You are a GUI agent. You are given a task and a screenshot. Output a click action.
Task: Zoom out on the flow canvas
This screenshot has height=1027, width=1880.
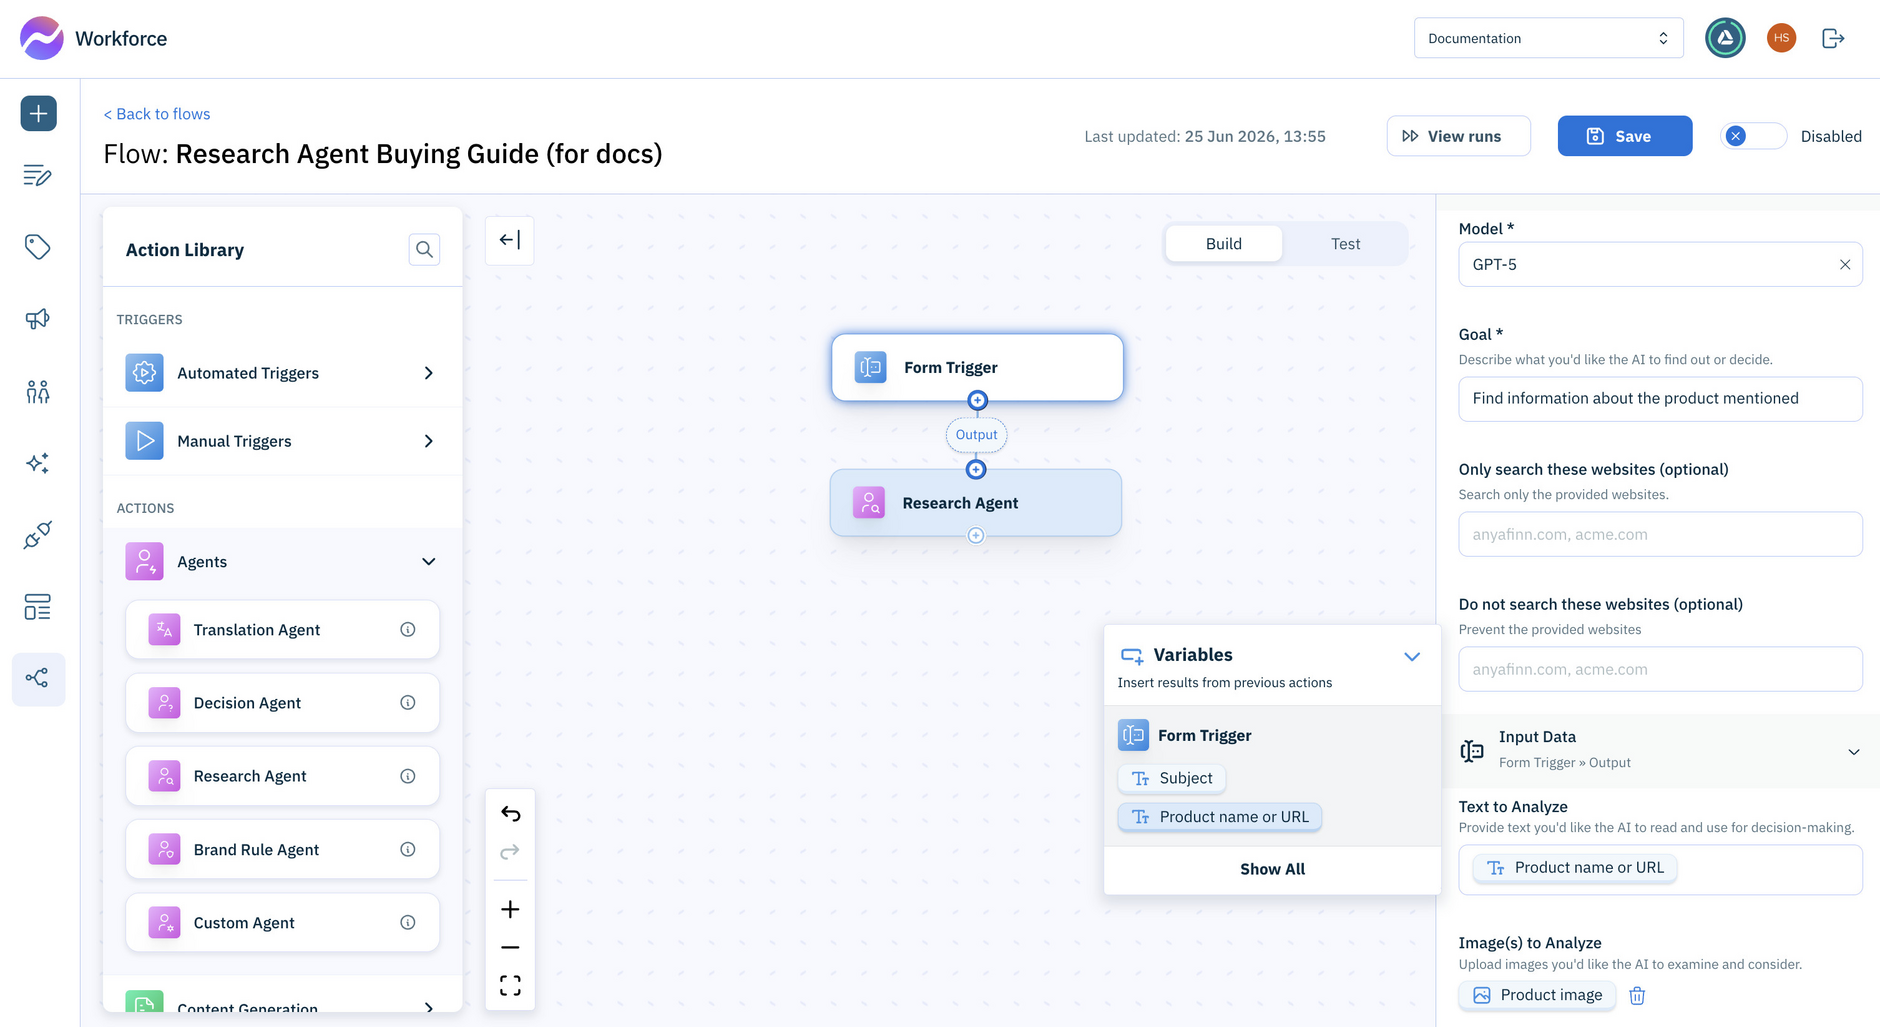(x=510, y=947)
